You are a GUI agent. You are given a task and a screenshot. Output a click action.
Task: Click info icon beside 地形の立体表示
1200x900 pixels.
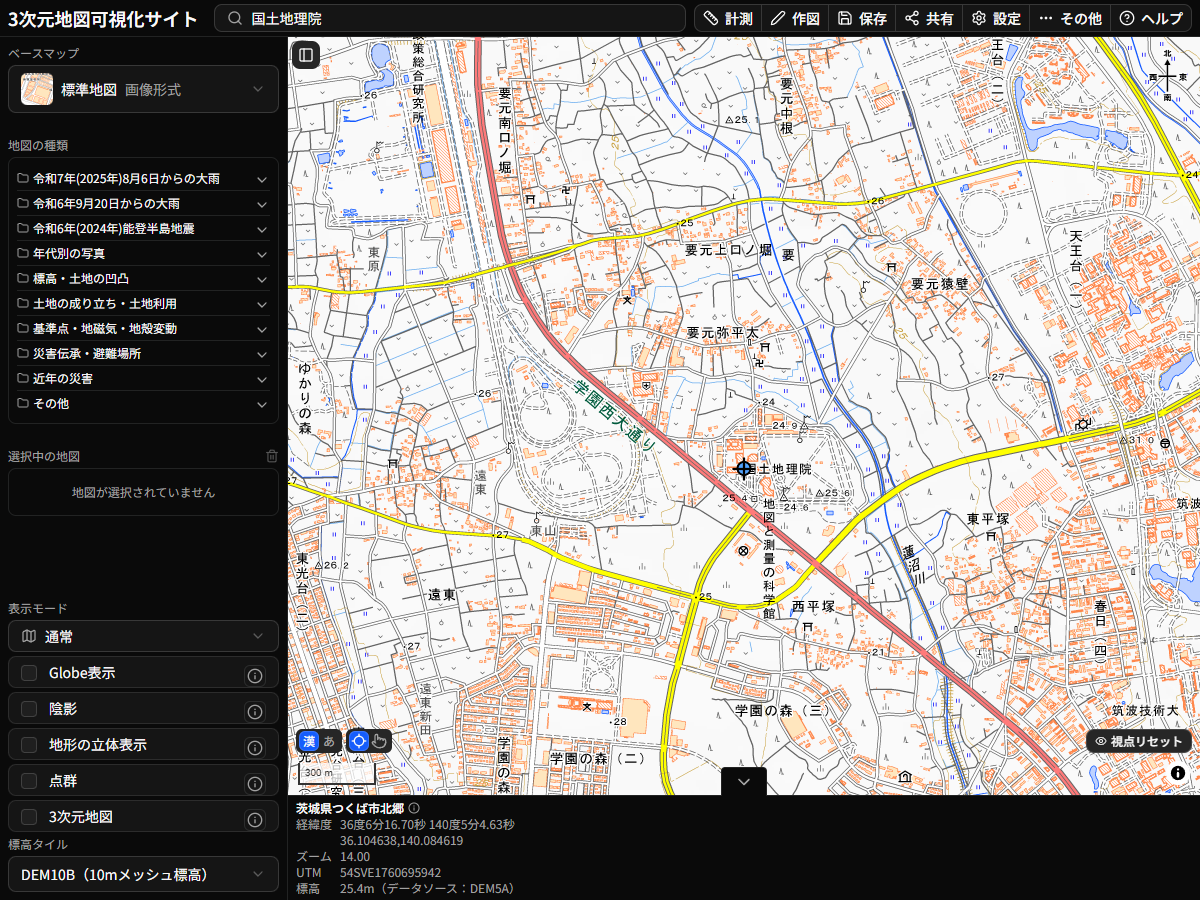coord(254,747)
